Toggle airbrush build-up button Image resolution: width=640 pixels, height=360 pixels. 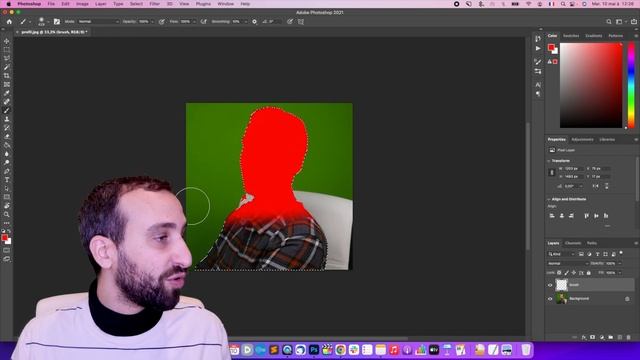tap(204, 22)
